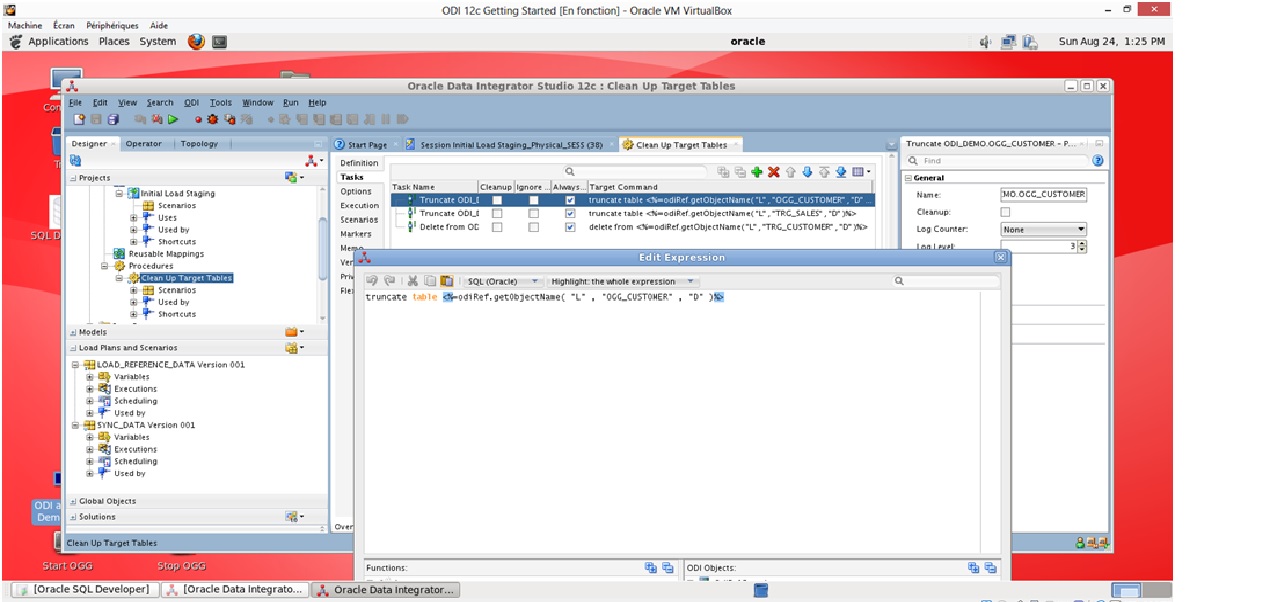
Task: Click the green Run arrow in main toolbar
Action: click(173, 119)
